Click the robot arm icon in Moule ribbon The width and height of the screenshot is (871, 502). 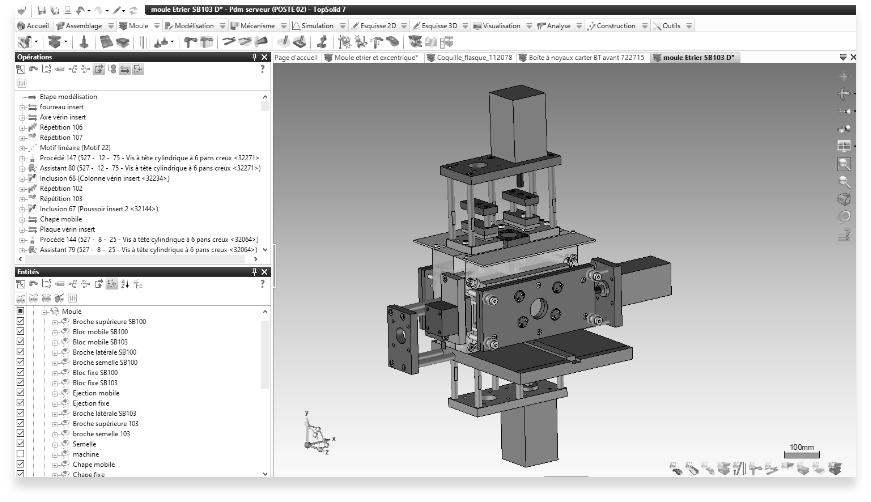tap(322, 42)
